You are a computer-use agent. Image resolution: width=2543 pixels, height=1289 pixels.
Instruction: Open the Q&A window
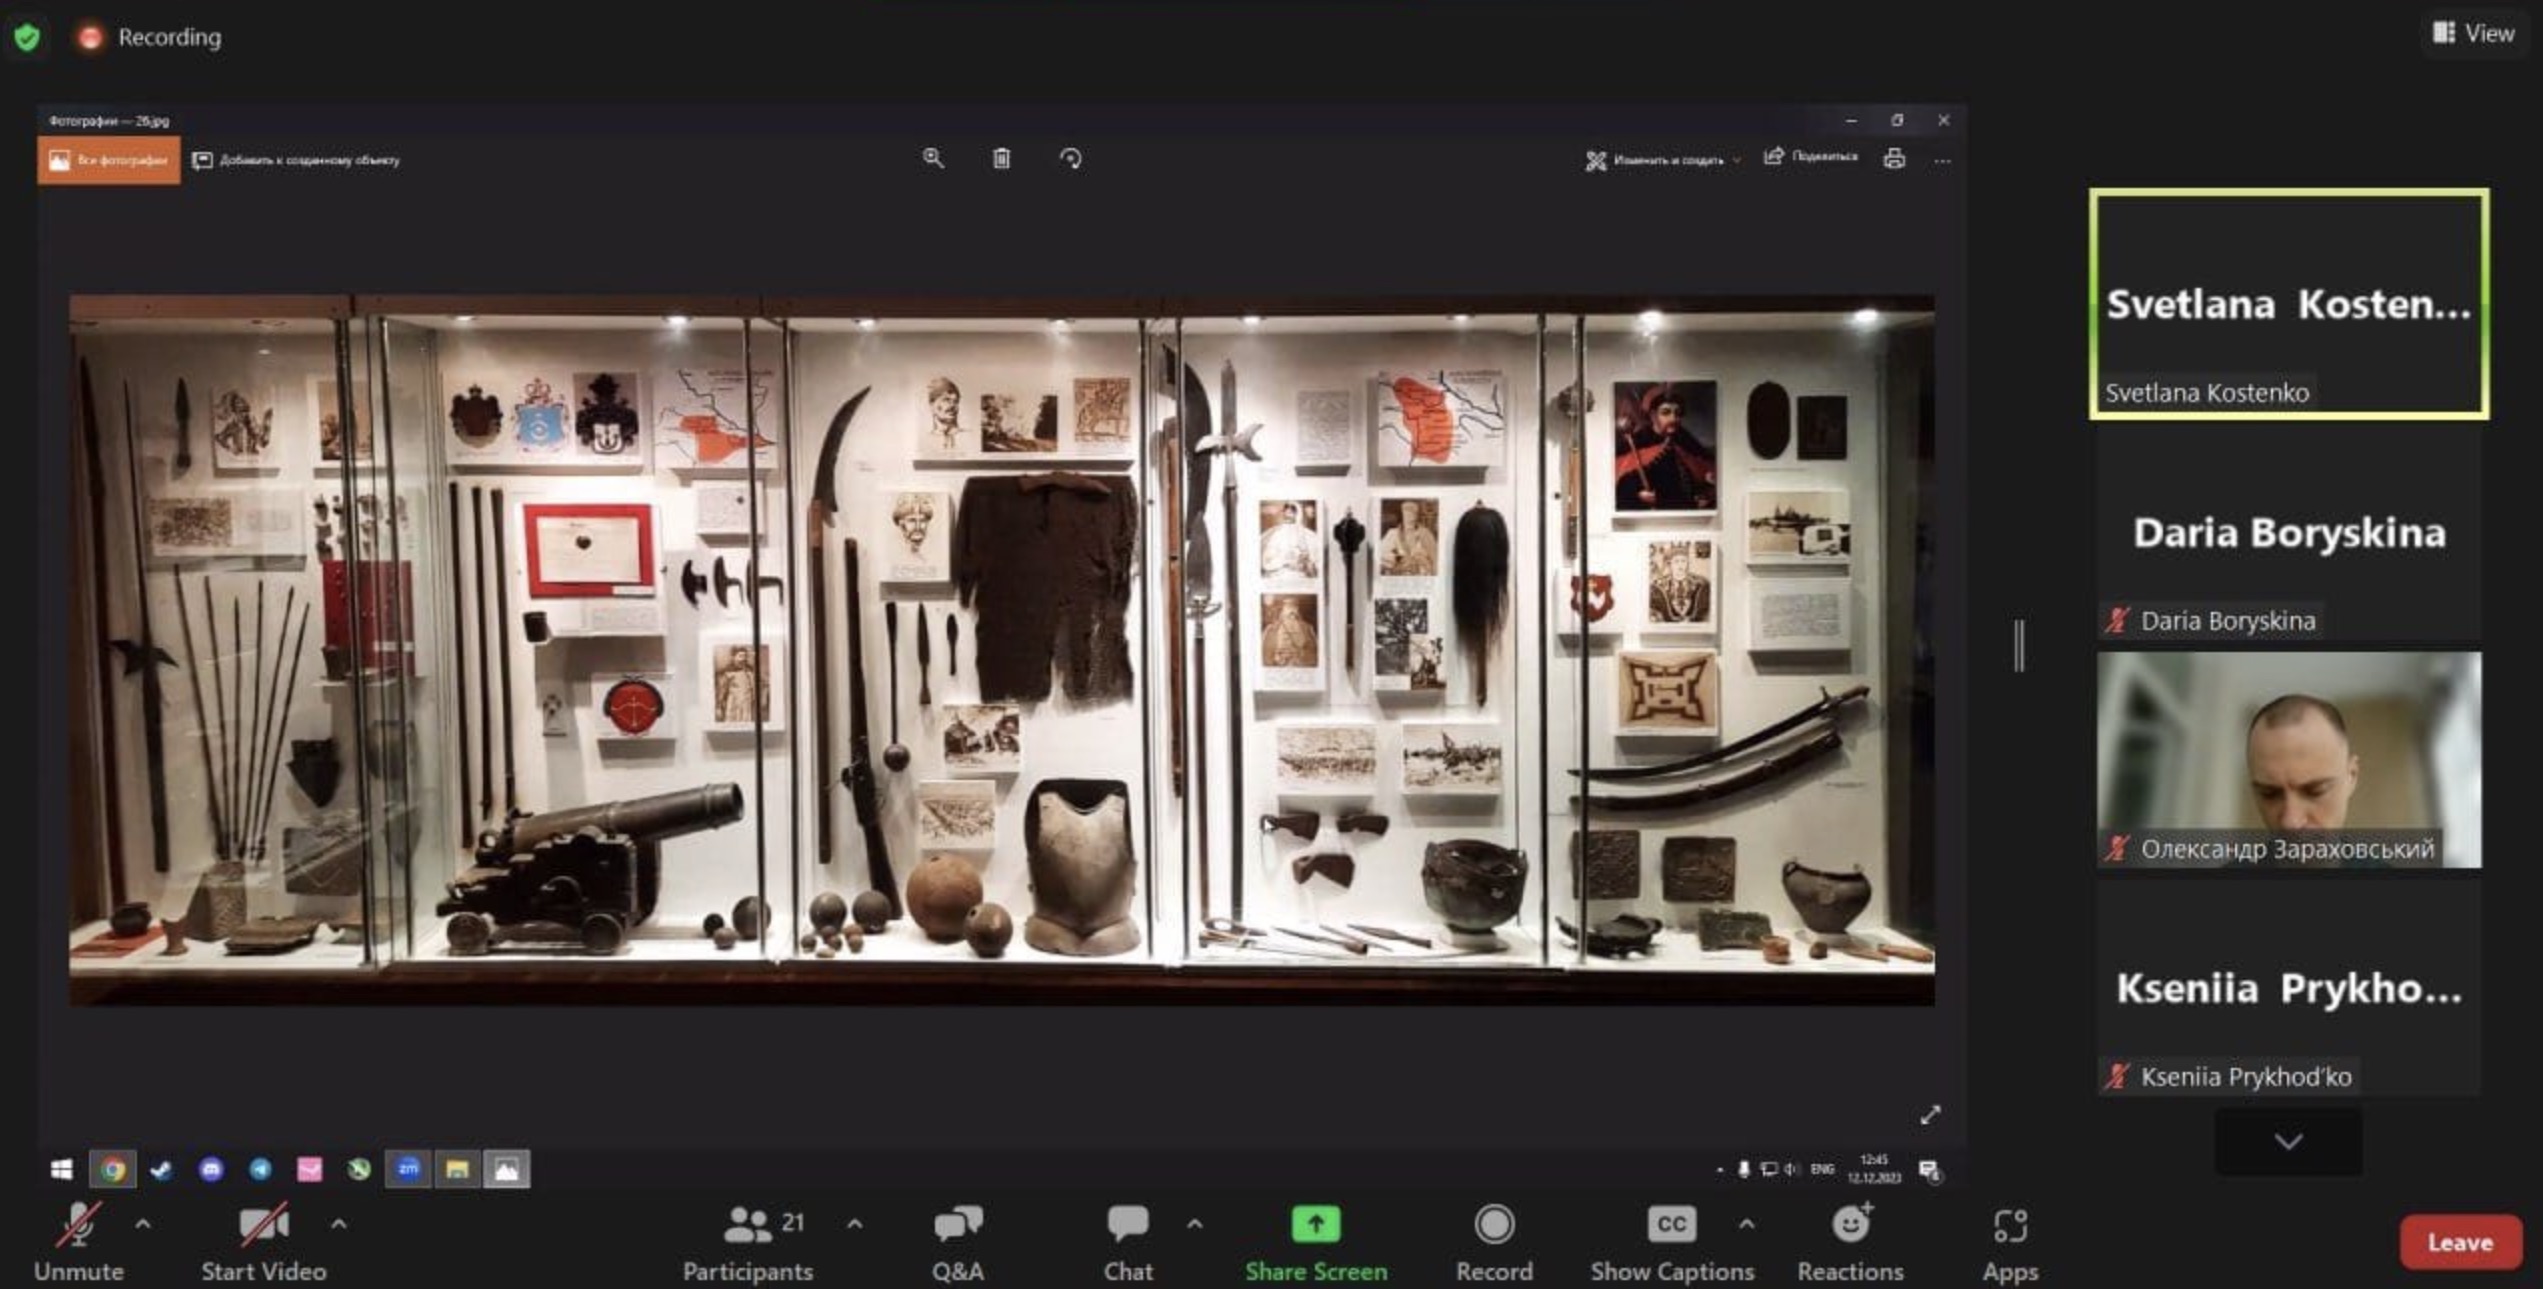[x=957, y=1243]
